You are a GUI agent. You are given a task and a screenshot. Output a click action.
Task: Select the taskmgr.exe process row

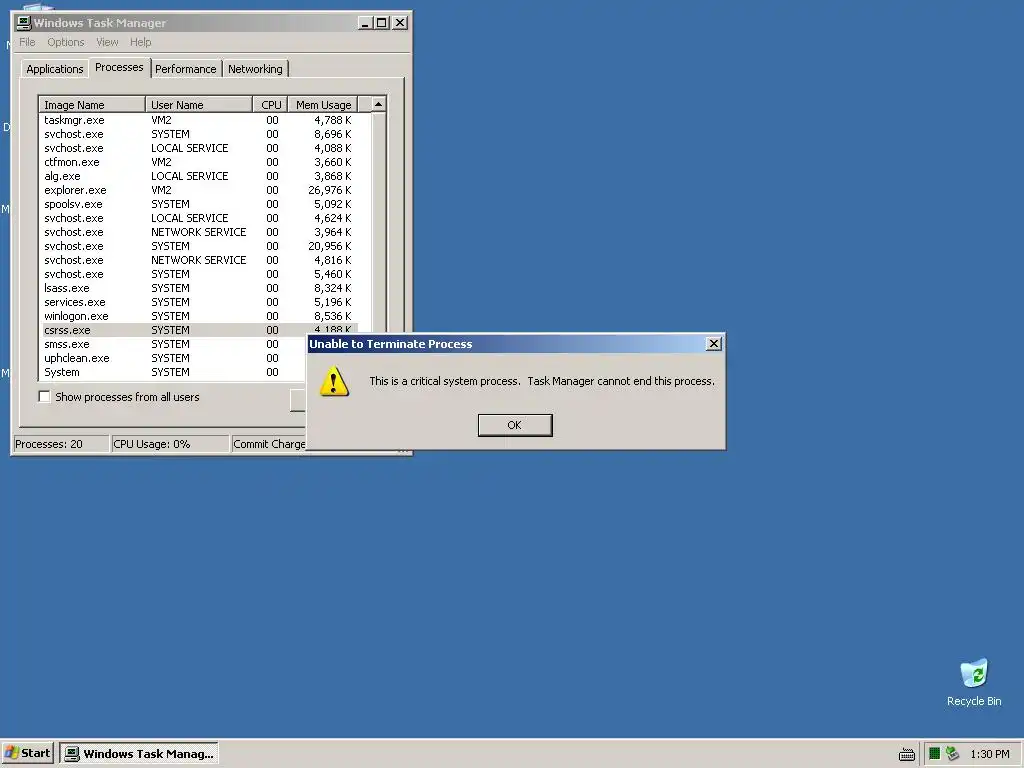pos(198,120)
